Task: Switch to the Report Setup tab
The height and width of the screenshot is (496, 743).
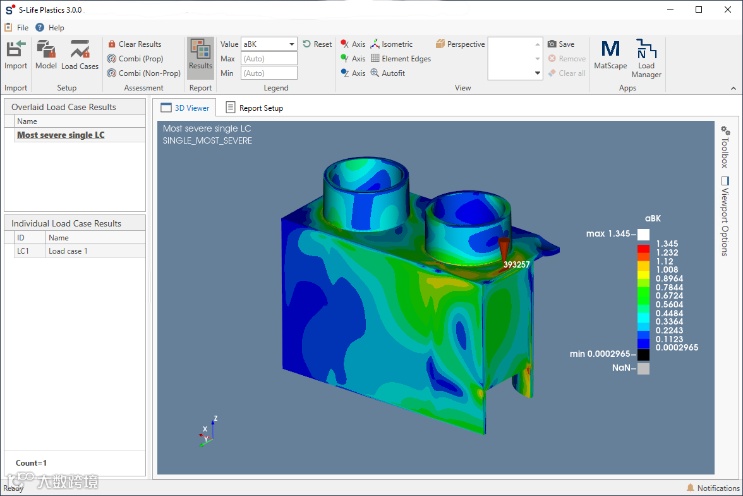Action: coord(254,108)
